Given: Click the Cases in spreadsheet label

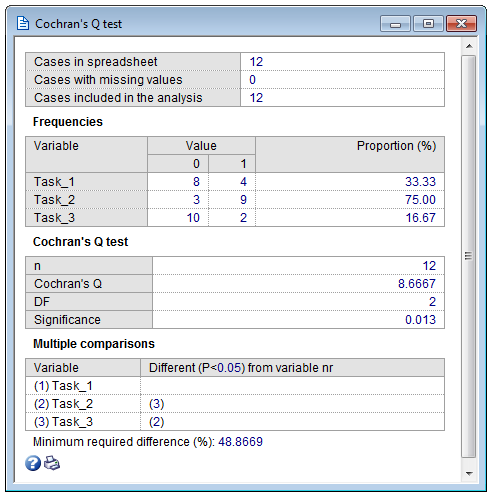Looking at the screenshot, I should [96, 62].
